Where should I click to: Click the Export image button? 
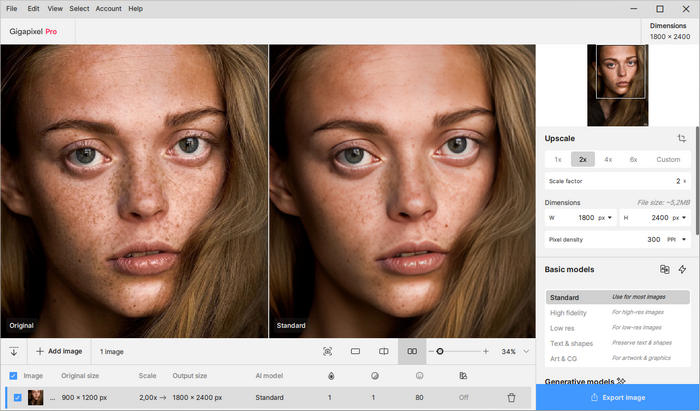[x=617, y=397]
